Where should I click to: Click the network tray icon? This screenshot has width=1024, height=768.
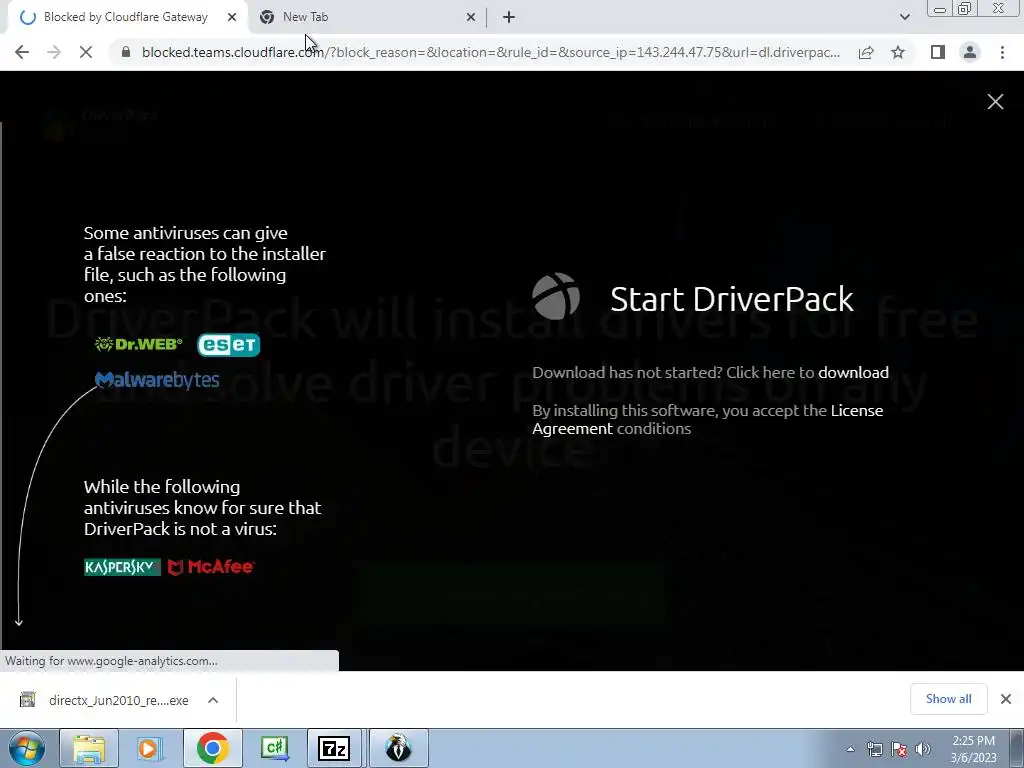[874, 749]
